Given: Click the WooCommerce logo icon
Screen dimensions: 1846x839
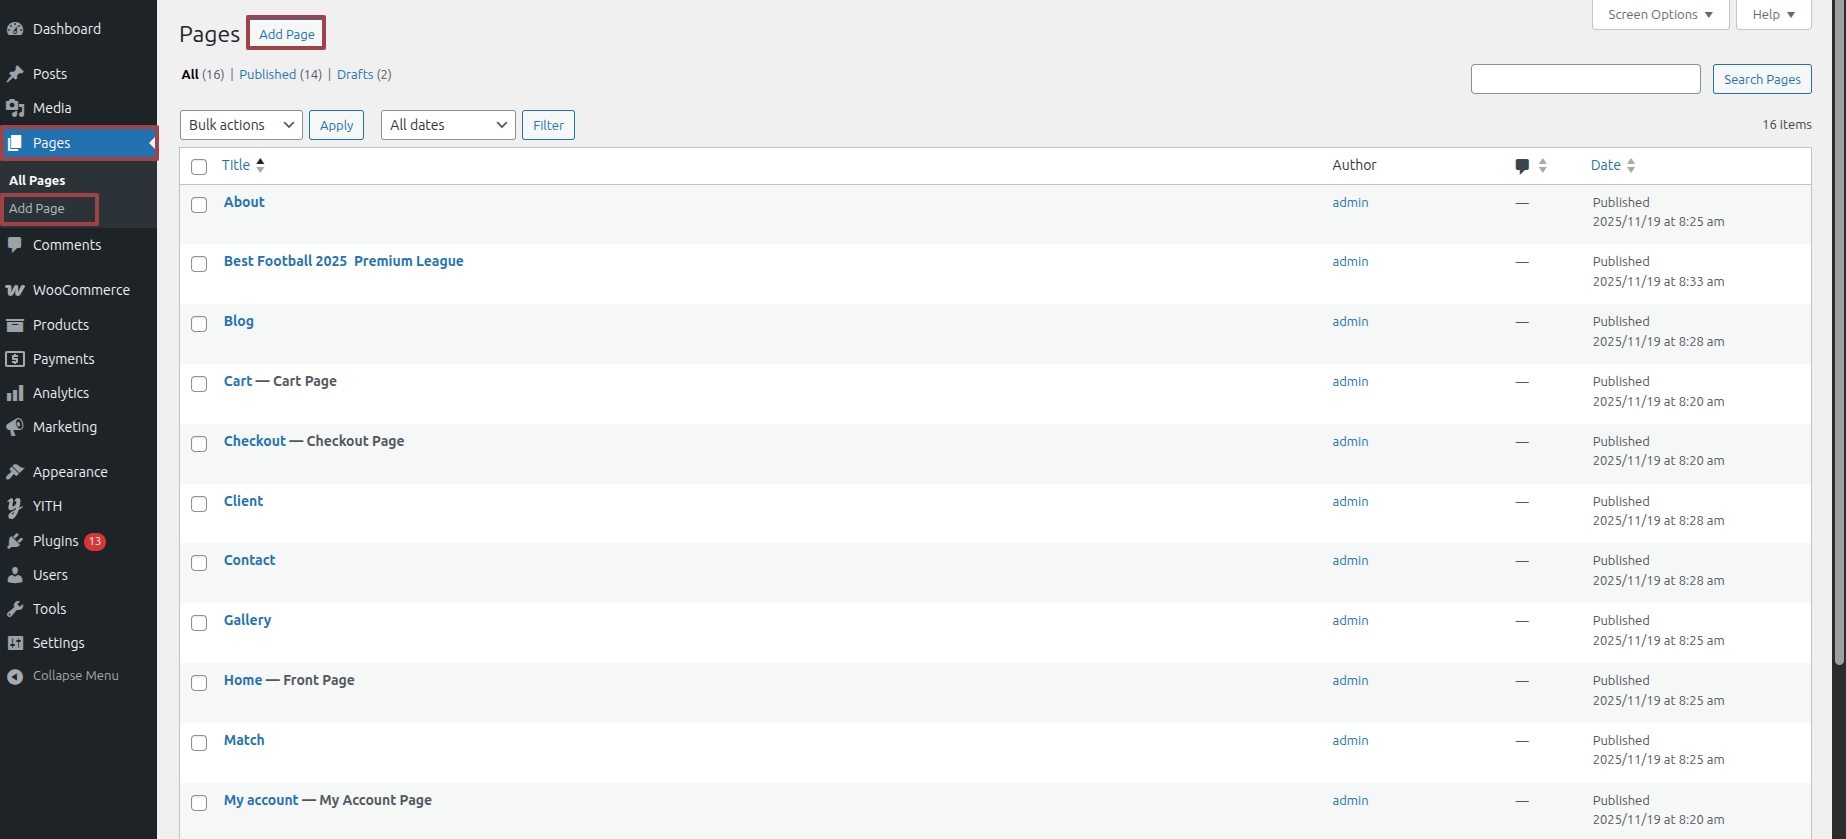Looking at the screenshot, I should click(x=15, y=290).
